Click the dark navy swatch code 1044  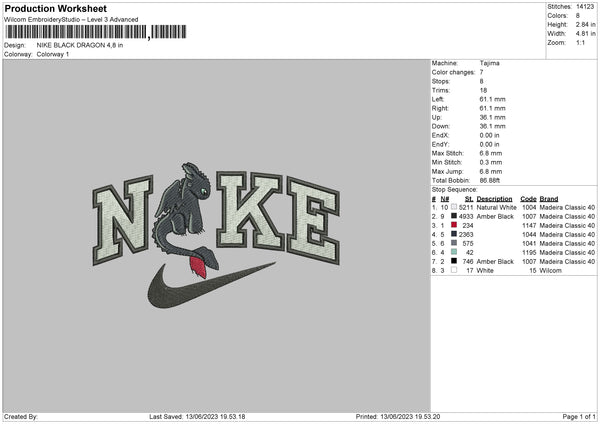click(454, 234)
